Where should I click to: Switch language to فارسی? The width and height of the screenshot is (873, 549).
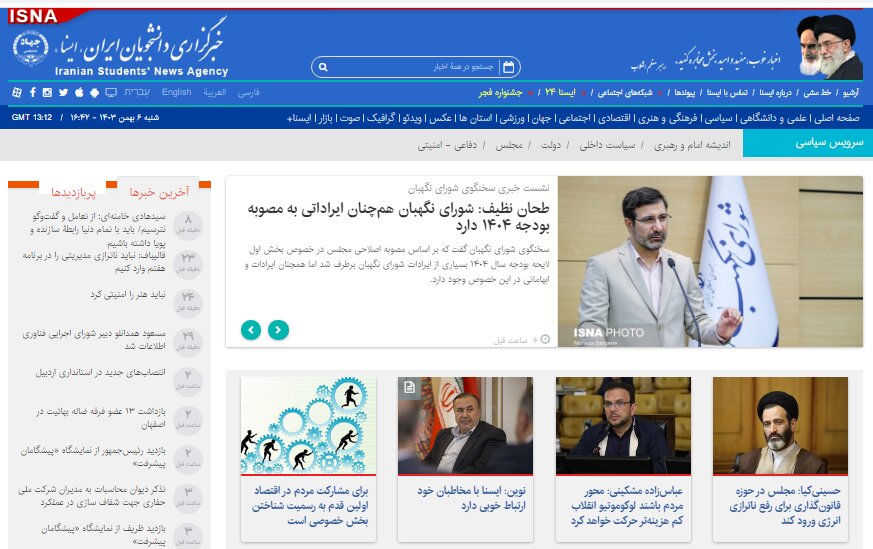(248, 92)
